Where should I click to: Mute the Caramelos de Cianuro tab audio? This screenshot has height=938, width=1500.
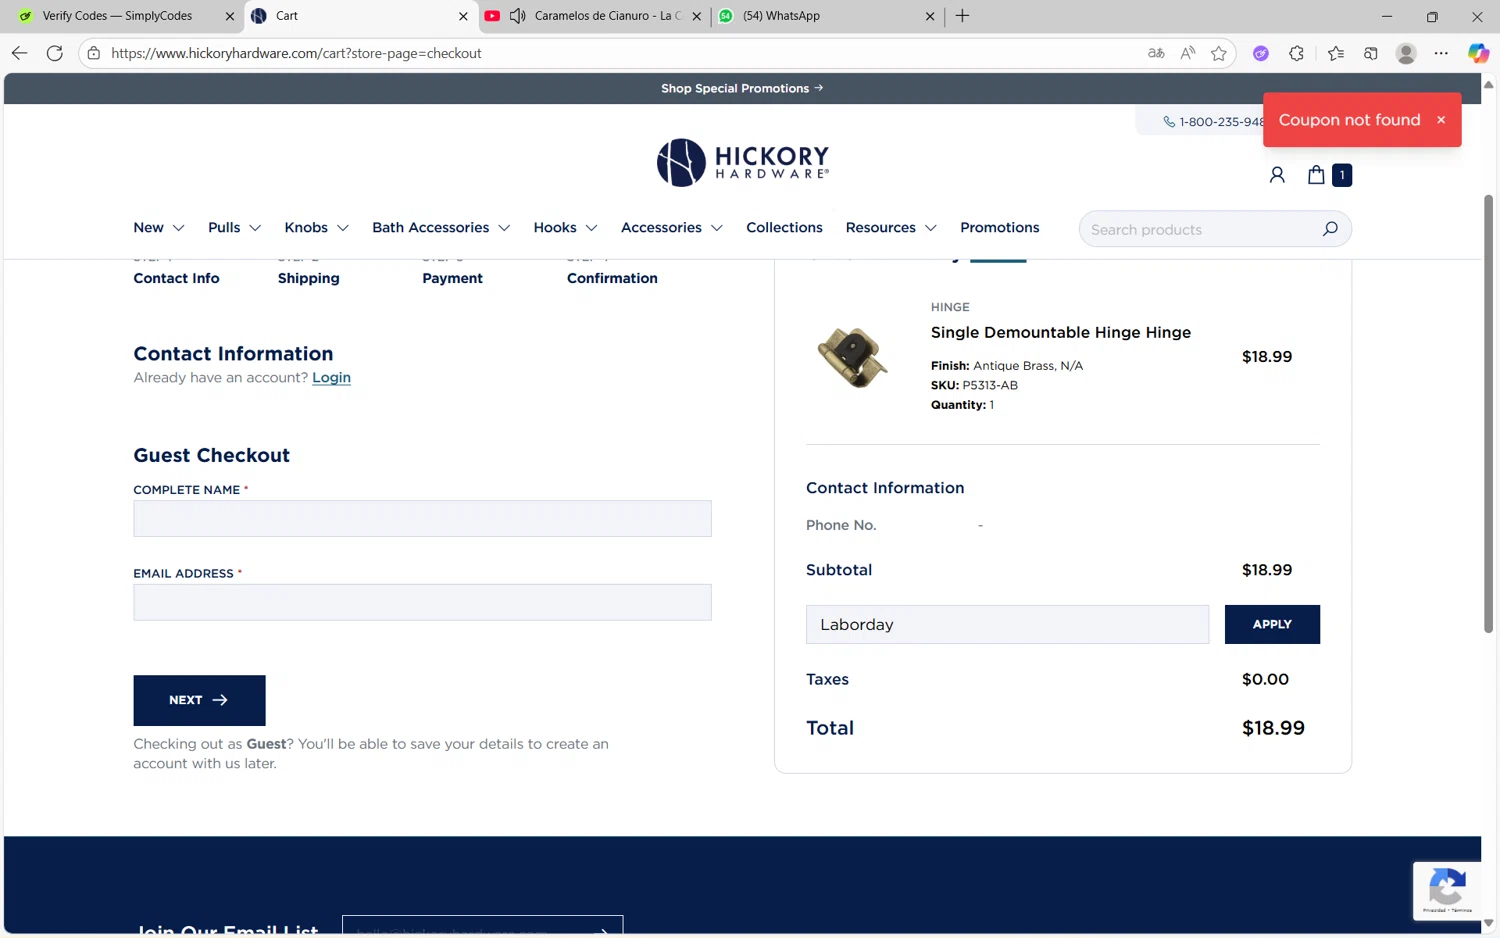[518, 16]
